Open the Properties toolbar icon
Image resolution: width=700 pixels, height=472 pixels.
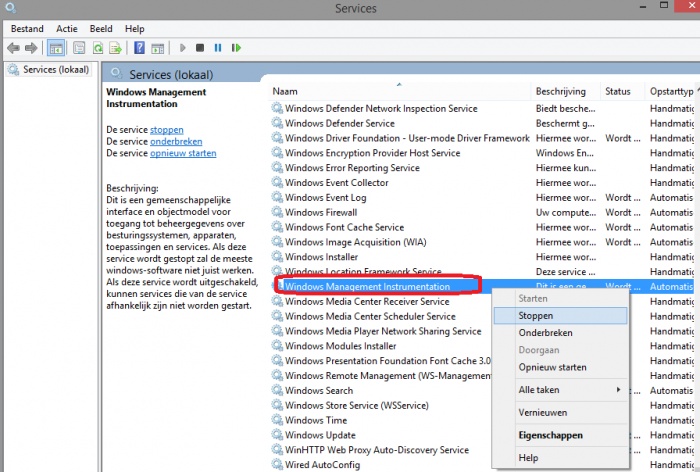[79, 48]
